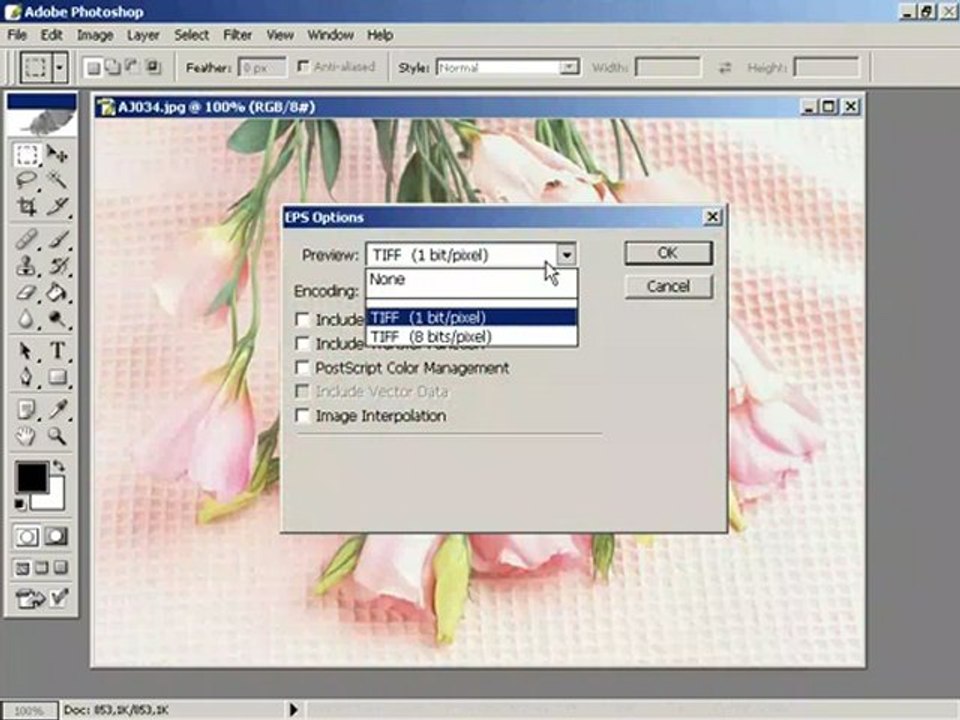Screen dimensions: 960x720
Task: Close the EPS Options dialog
Action: tap(712, 217)
